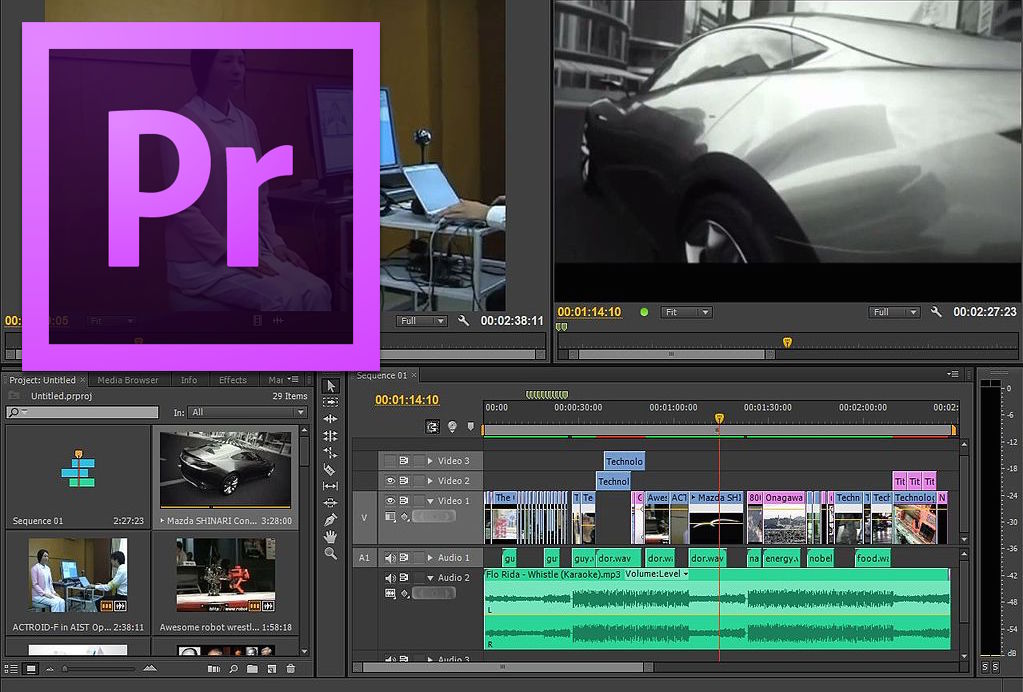Open Program monitor Full resolution dropdown
The width and height of the screenshot is (1023, 692).
point(894,312)
